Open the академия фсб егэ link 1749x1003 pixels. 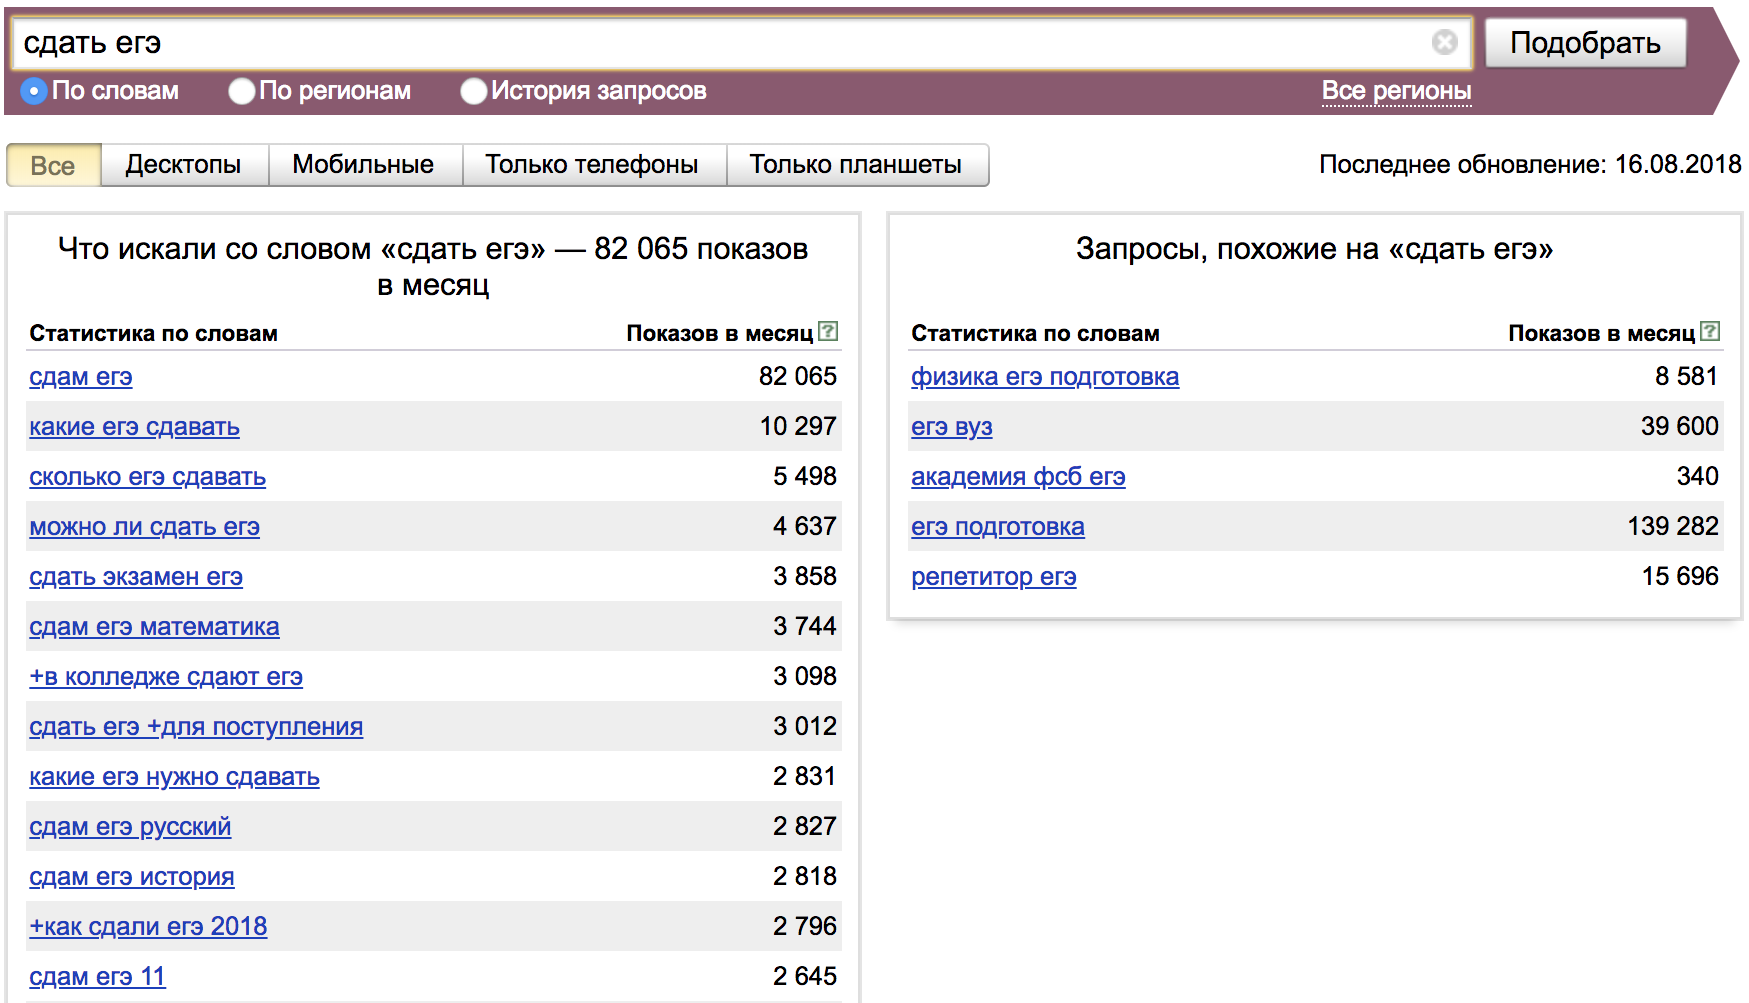1018,477
